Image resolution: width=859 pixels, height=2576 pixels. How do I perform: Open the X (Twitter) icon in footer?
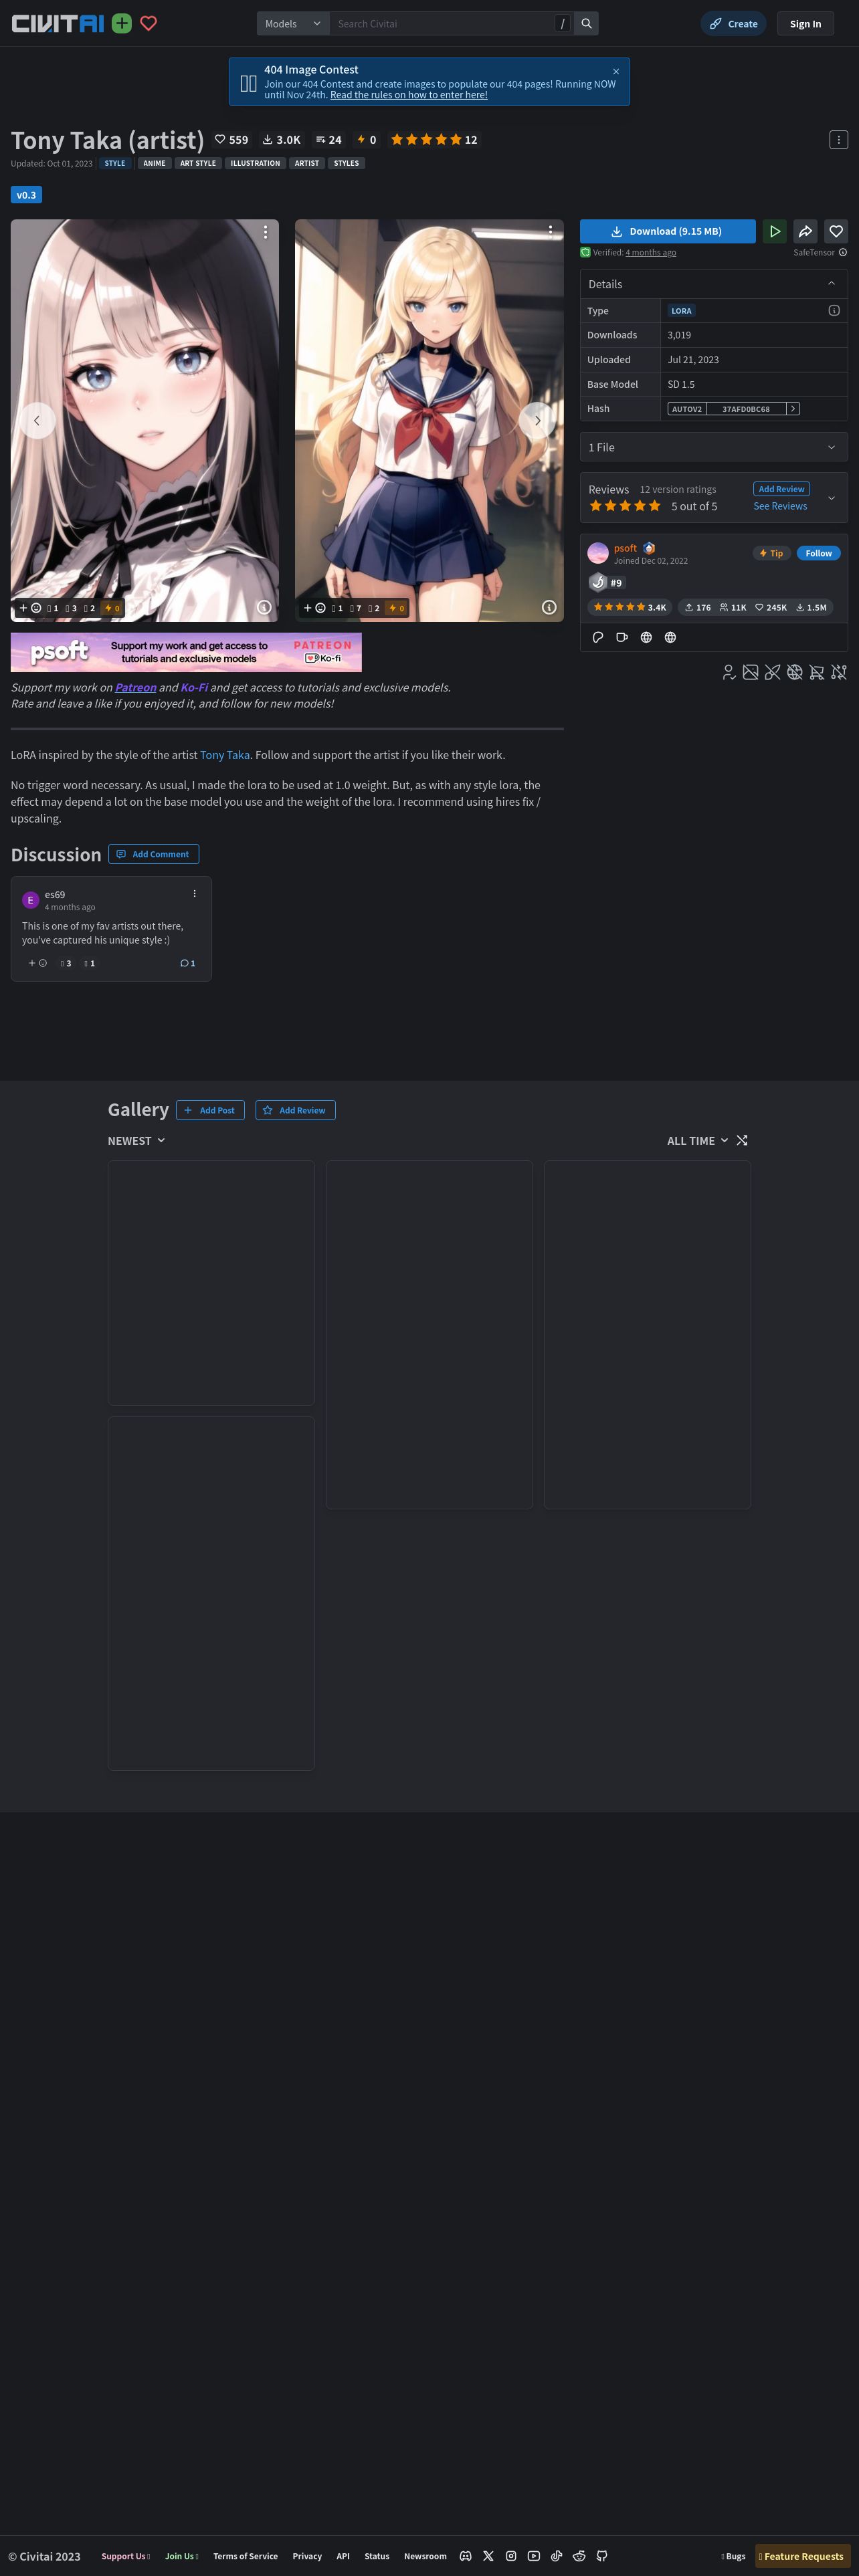(488, 2555)
